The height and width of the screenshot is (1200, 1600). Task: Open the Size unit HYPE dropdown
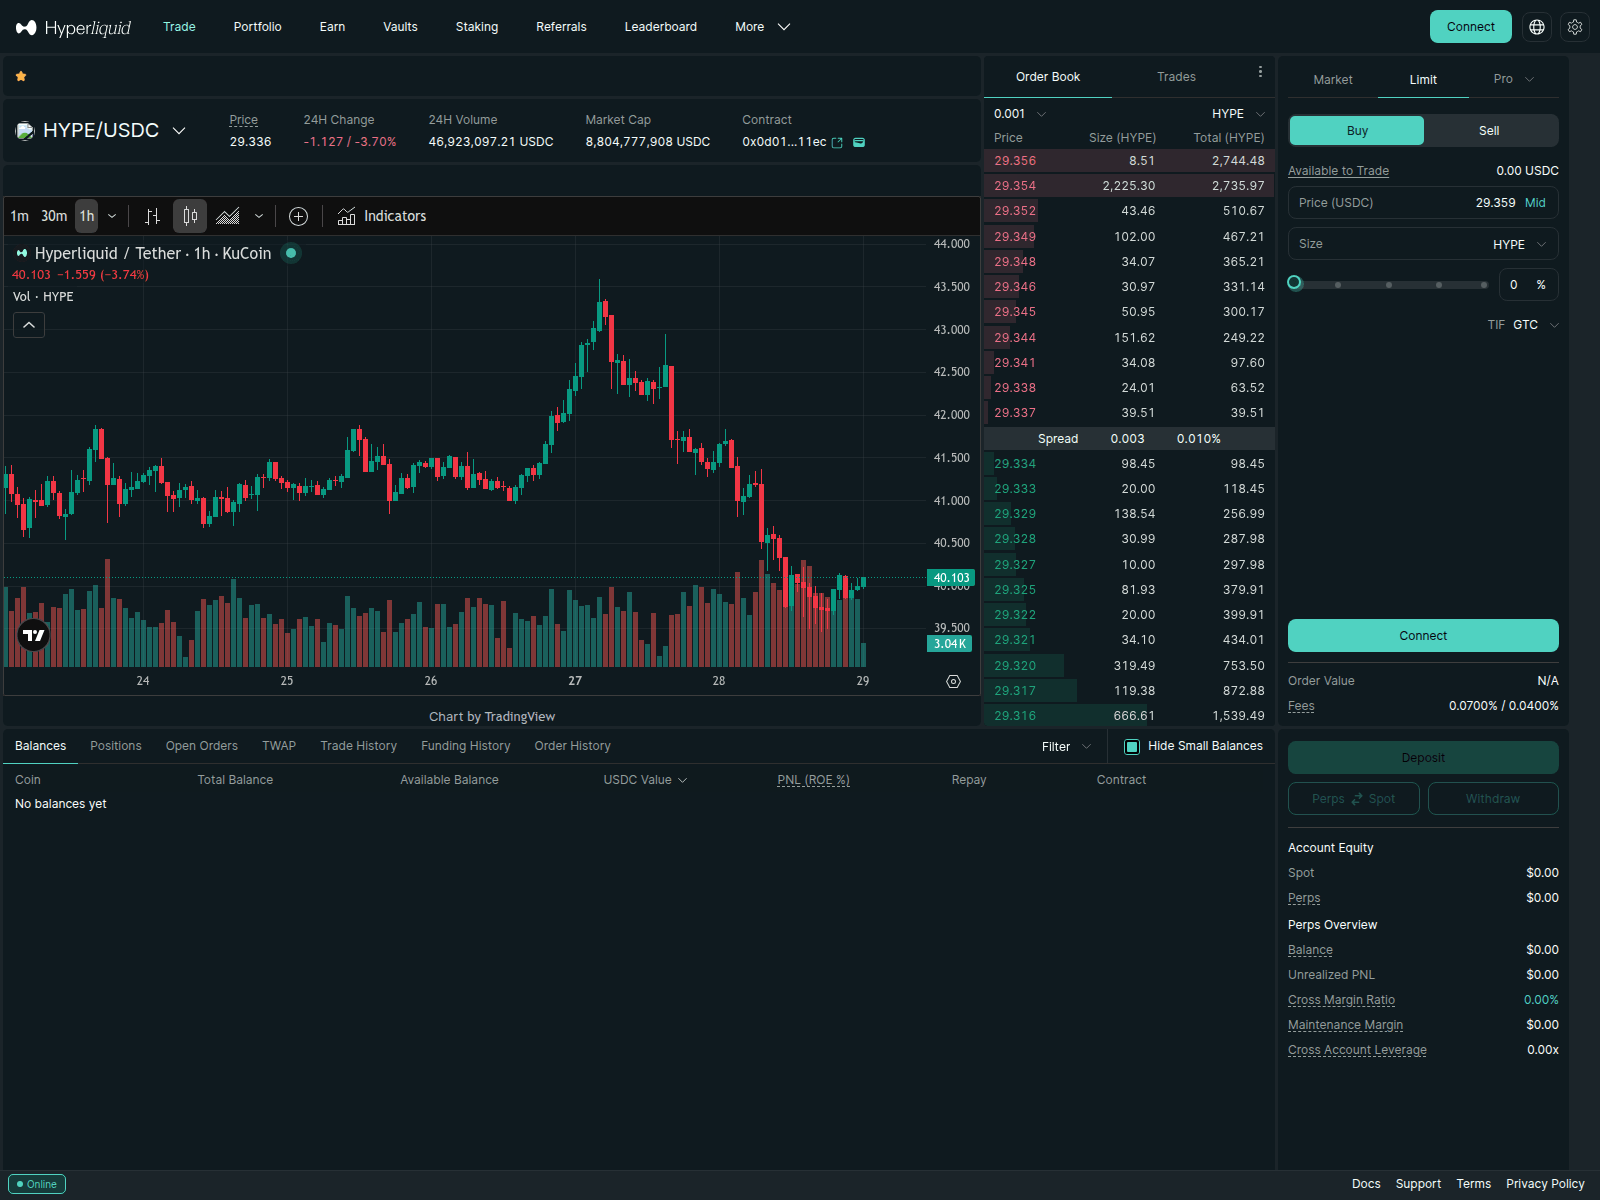(1519, 244)
